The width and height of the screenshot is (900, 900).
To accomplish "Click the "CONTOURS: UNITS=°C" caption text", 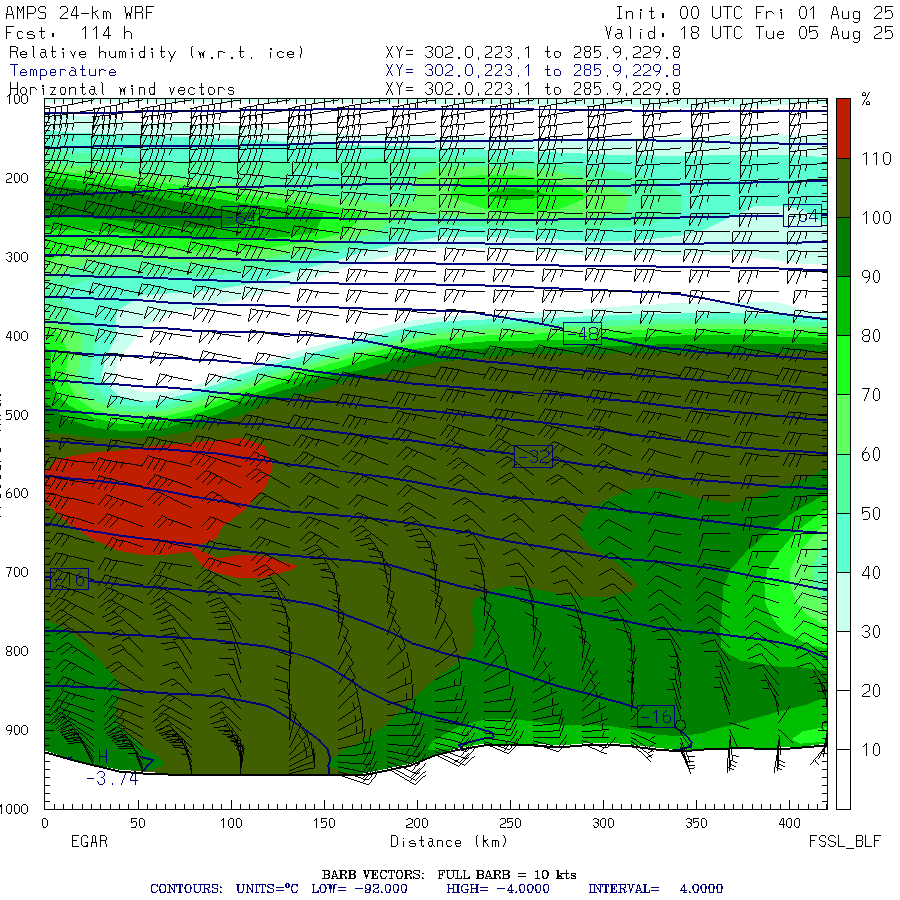I will click(x=224, y=889).
